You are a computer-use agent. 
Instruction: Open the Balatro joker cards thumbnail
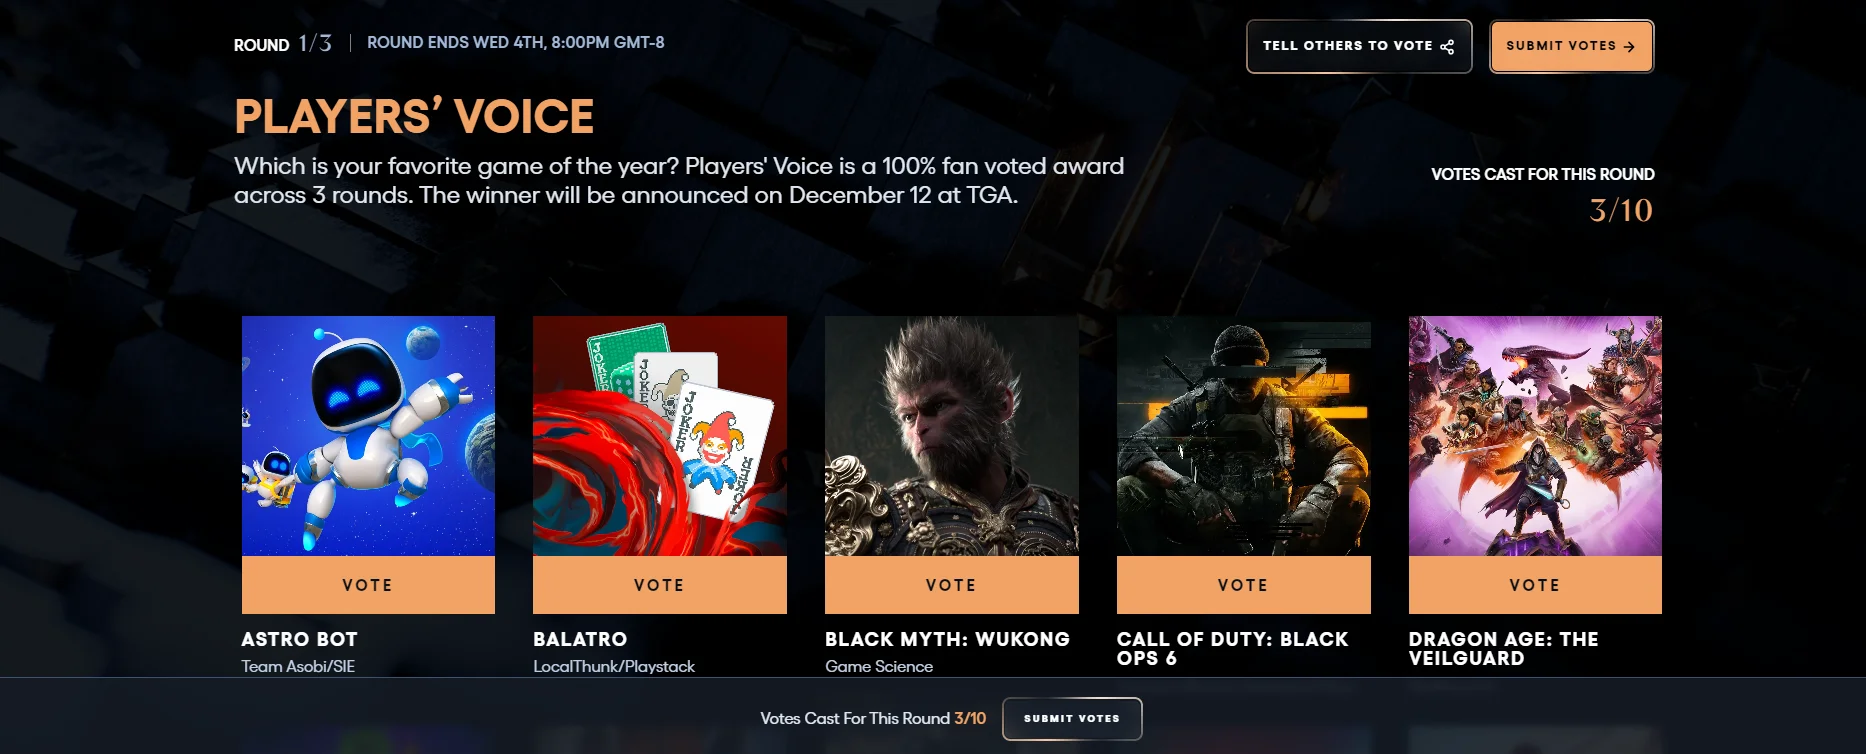[660, 436]
